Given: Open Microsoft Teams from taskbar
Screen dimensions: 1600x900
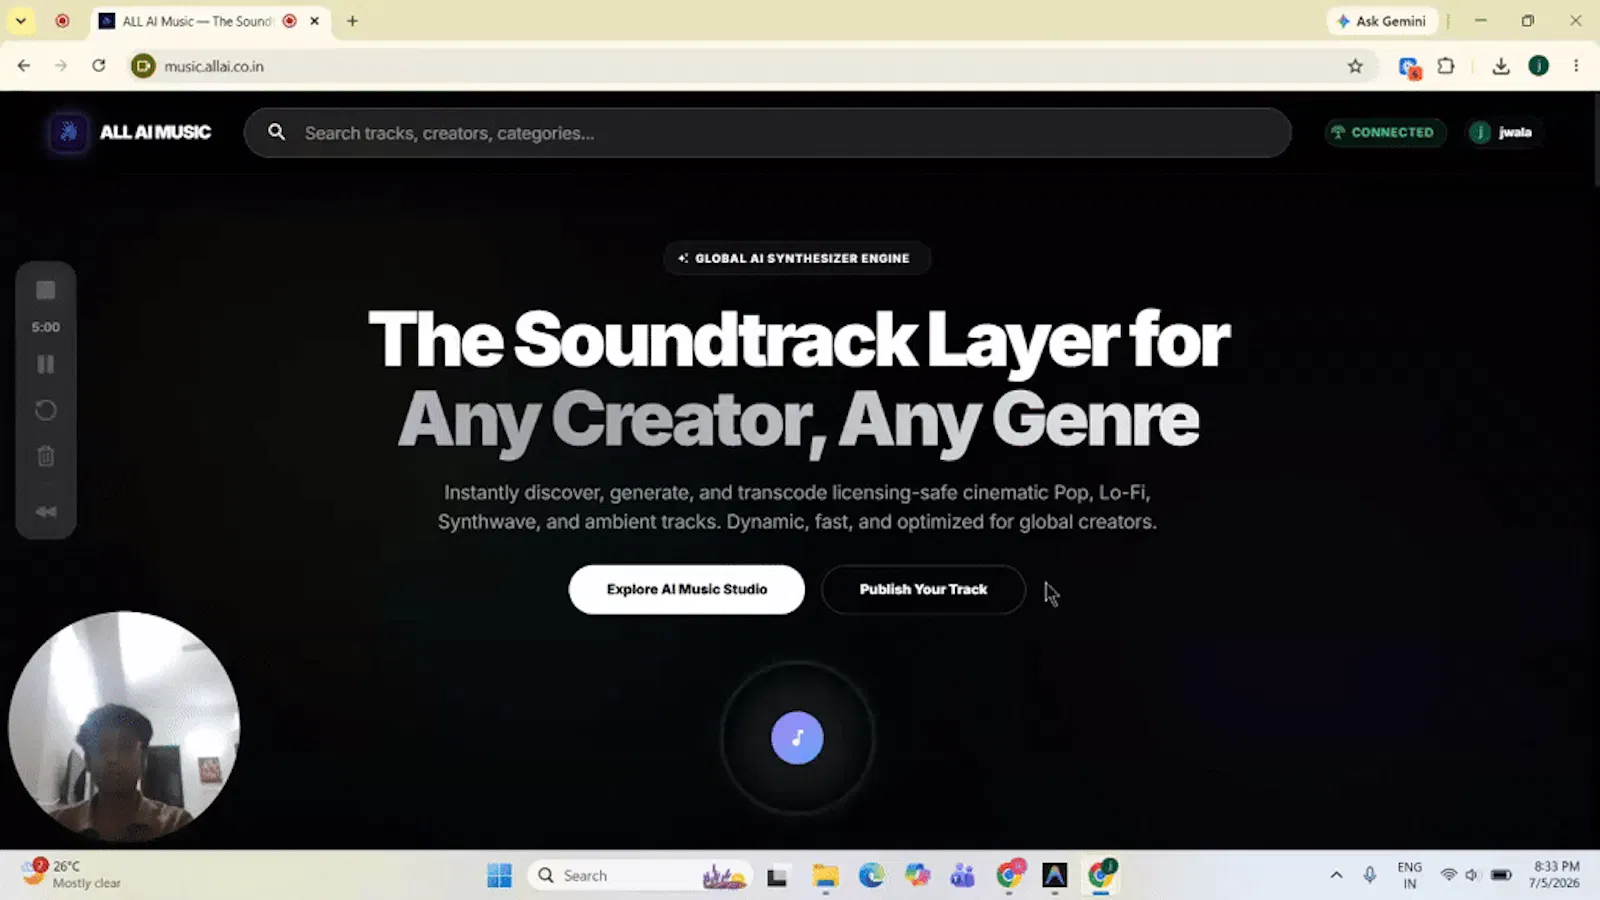Looking at the screenshot, I should (x=963, y=876).
